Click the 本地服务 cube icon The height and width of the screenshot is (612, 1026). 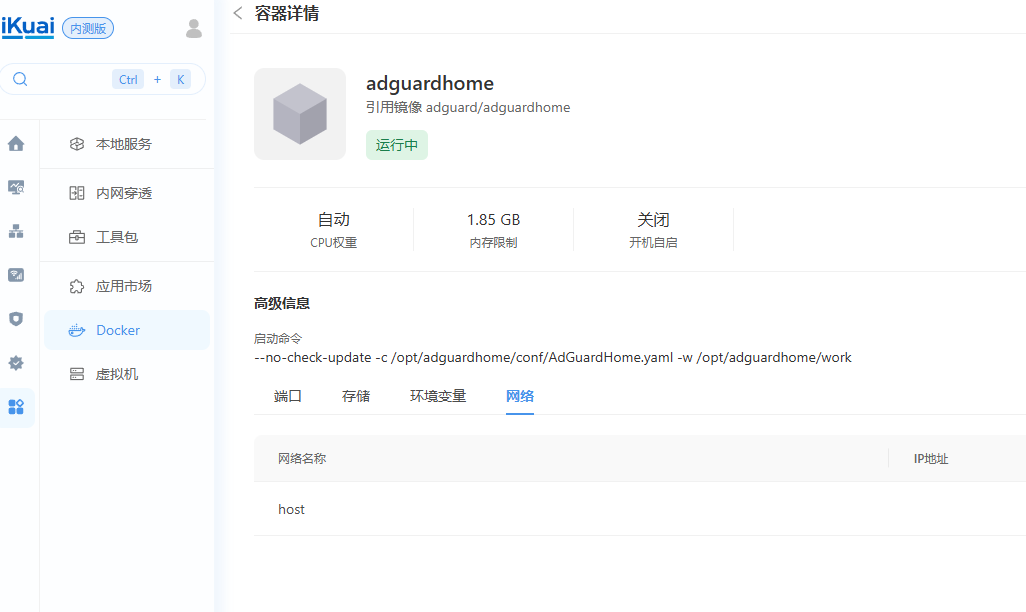77,144
